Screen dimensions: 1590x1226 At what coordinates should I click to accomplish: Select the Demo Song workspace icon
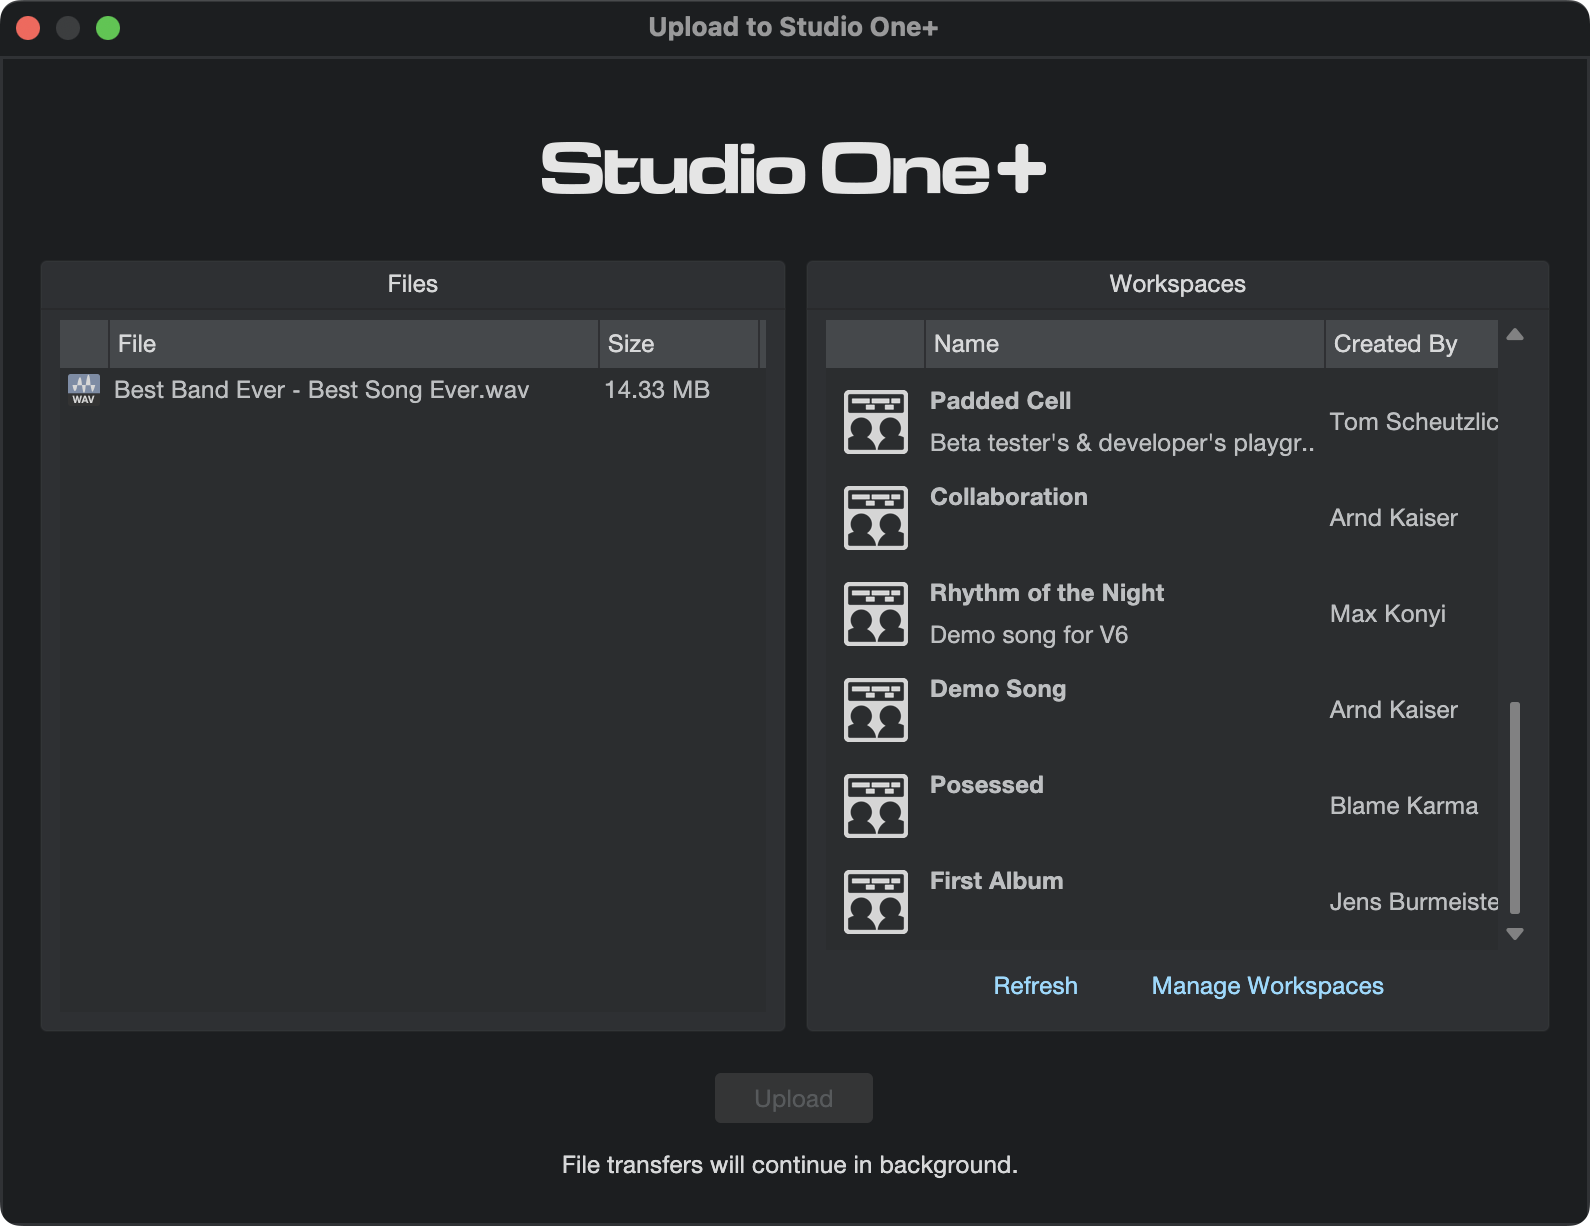(876, 710)
